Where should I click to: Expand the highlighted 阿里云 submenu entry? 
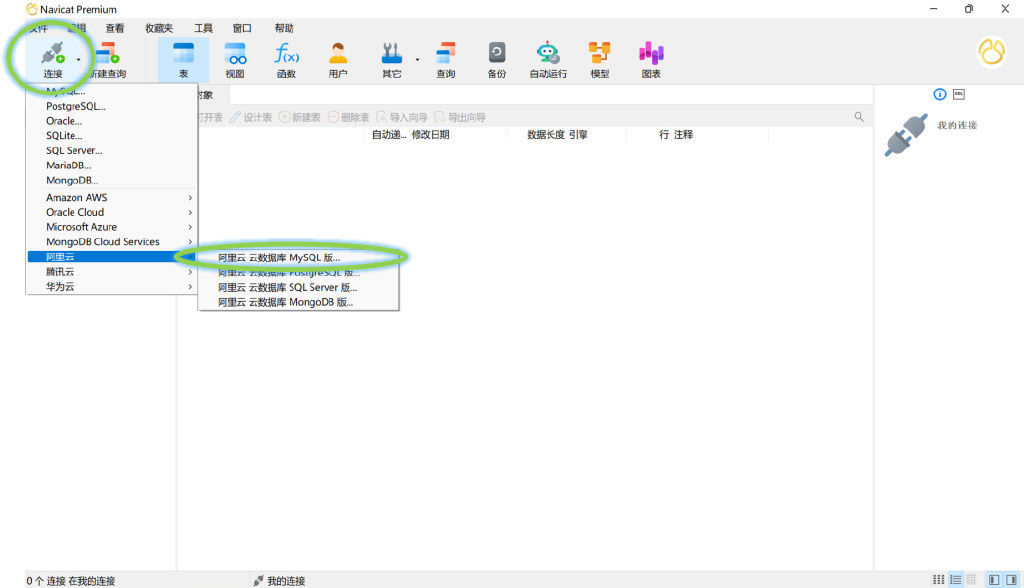(112, 257)
